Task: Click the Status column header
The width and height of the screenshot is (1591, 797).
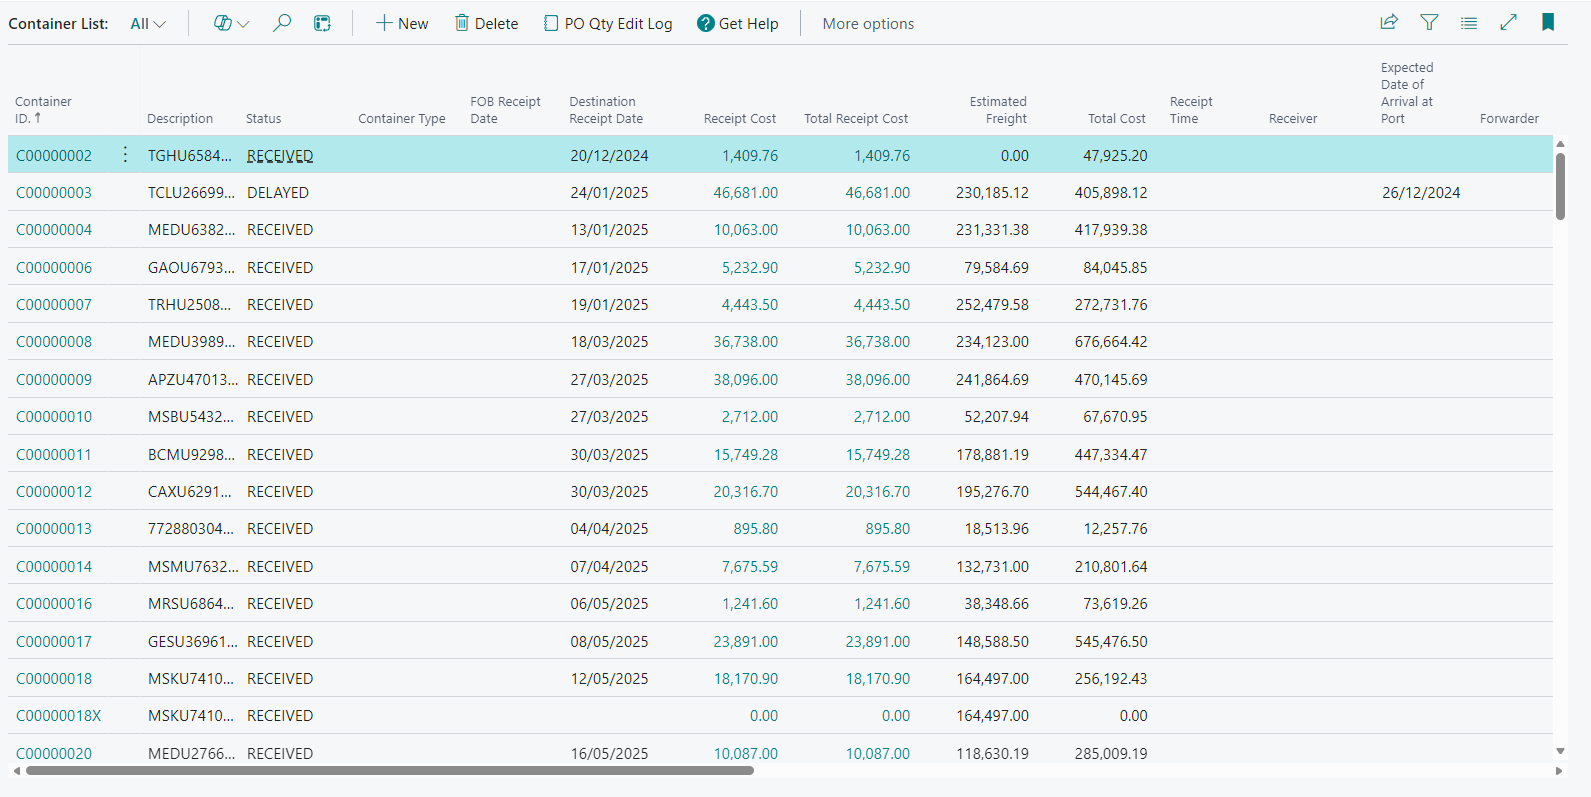Action: 264,118
